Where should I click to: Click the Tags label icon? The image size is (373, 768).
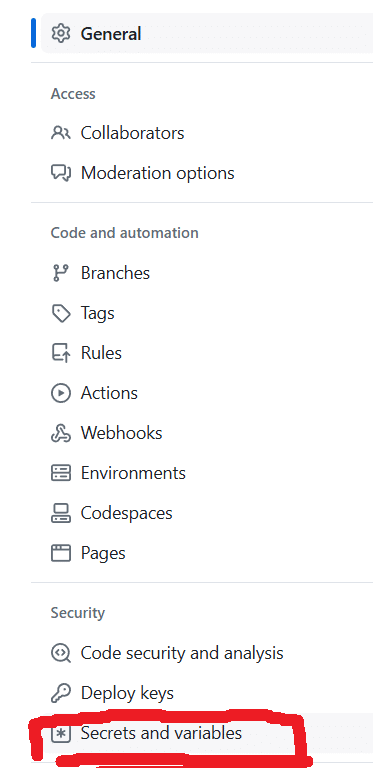click(x=61, y=313)
